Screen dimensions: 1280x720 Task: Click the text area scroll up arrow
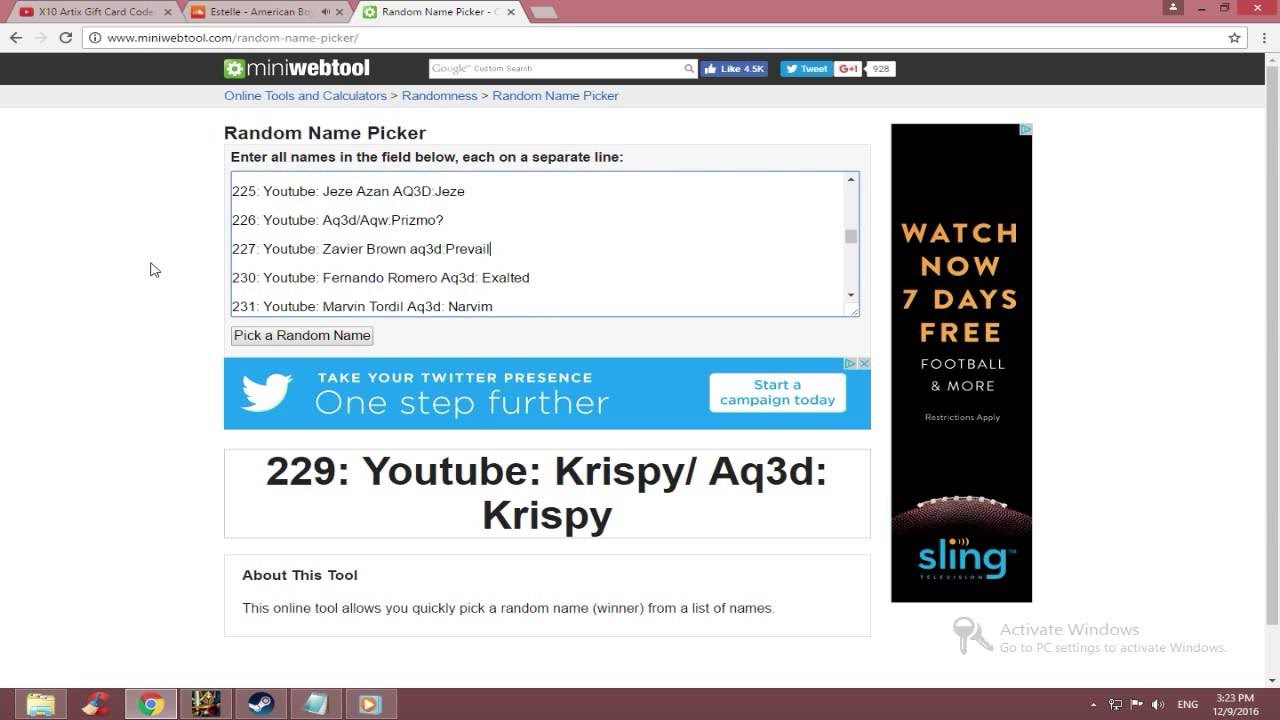851,180
